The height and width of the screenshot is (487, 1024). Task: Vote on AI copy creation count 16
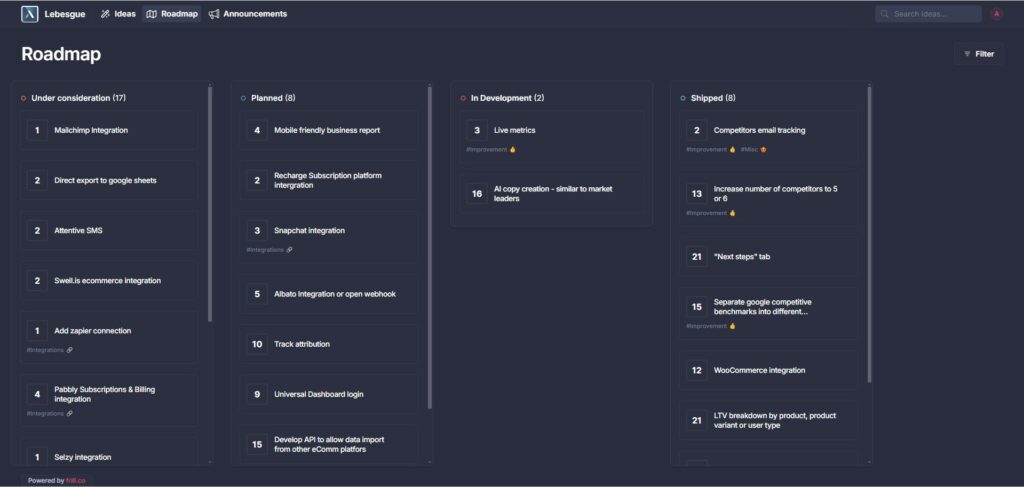[x=477, y=194]
